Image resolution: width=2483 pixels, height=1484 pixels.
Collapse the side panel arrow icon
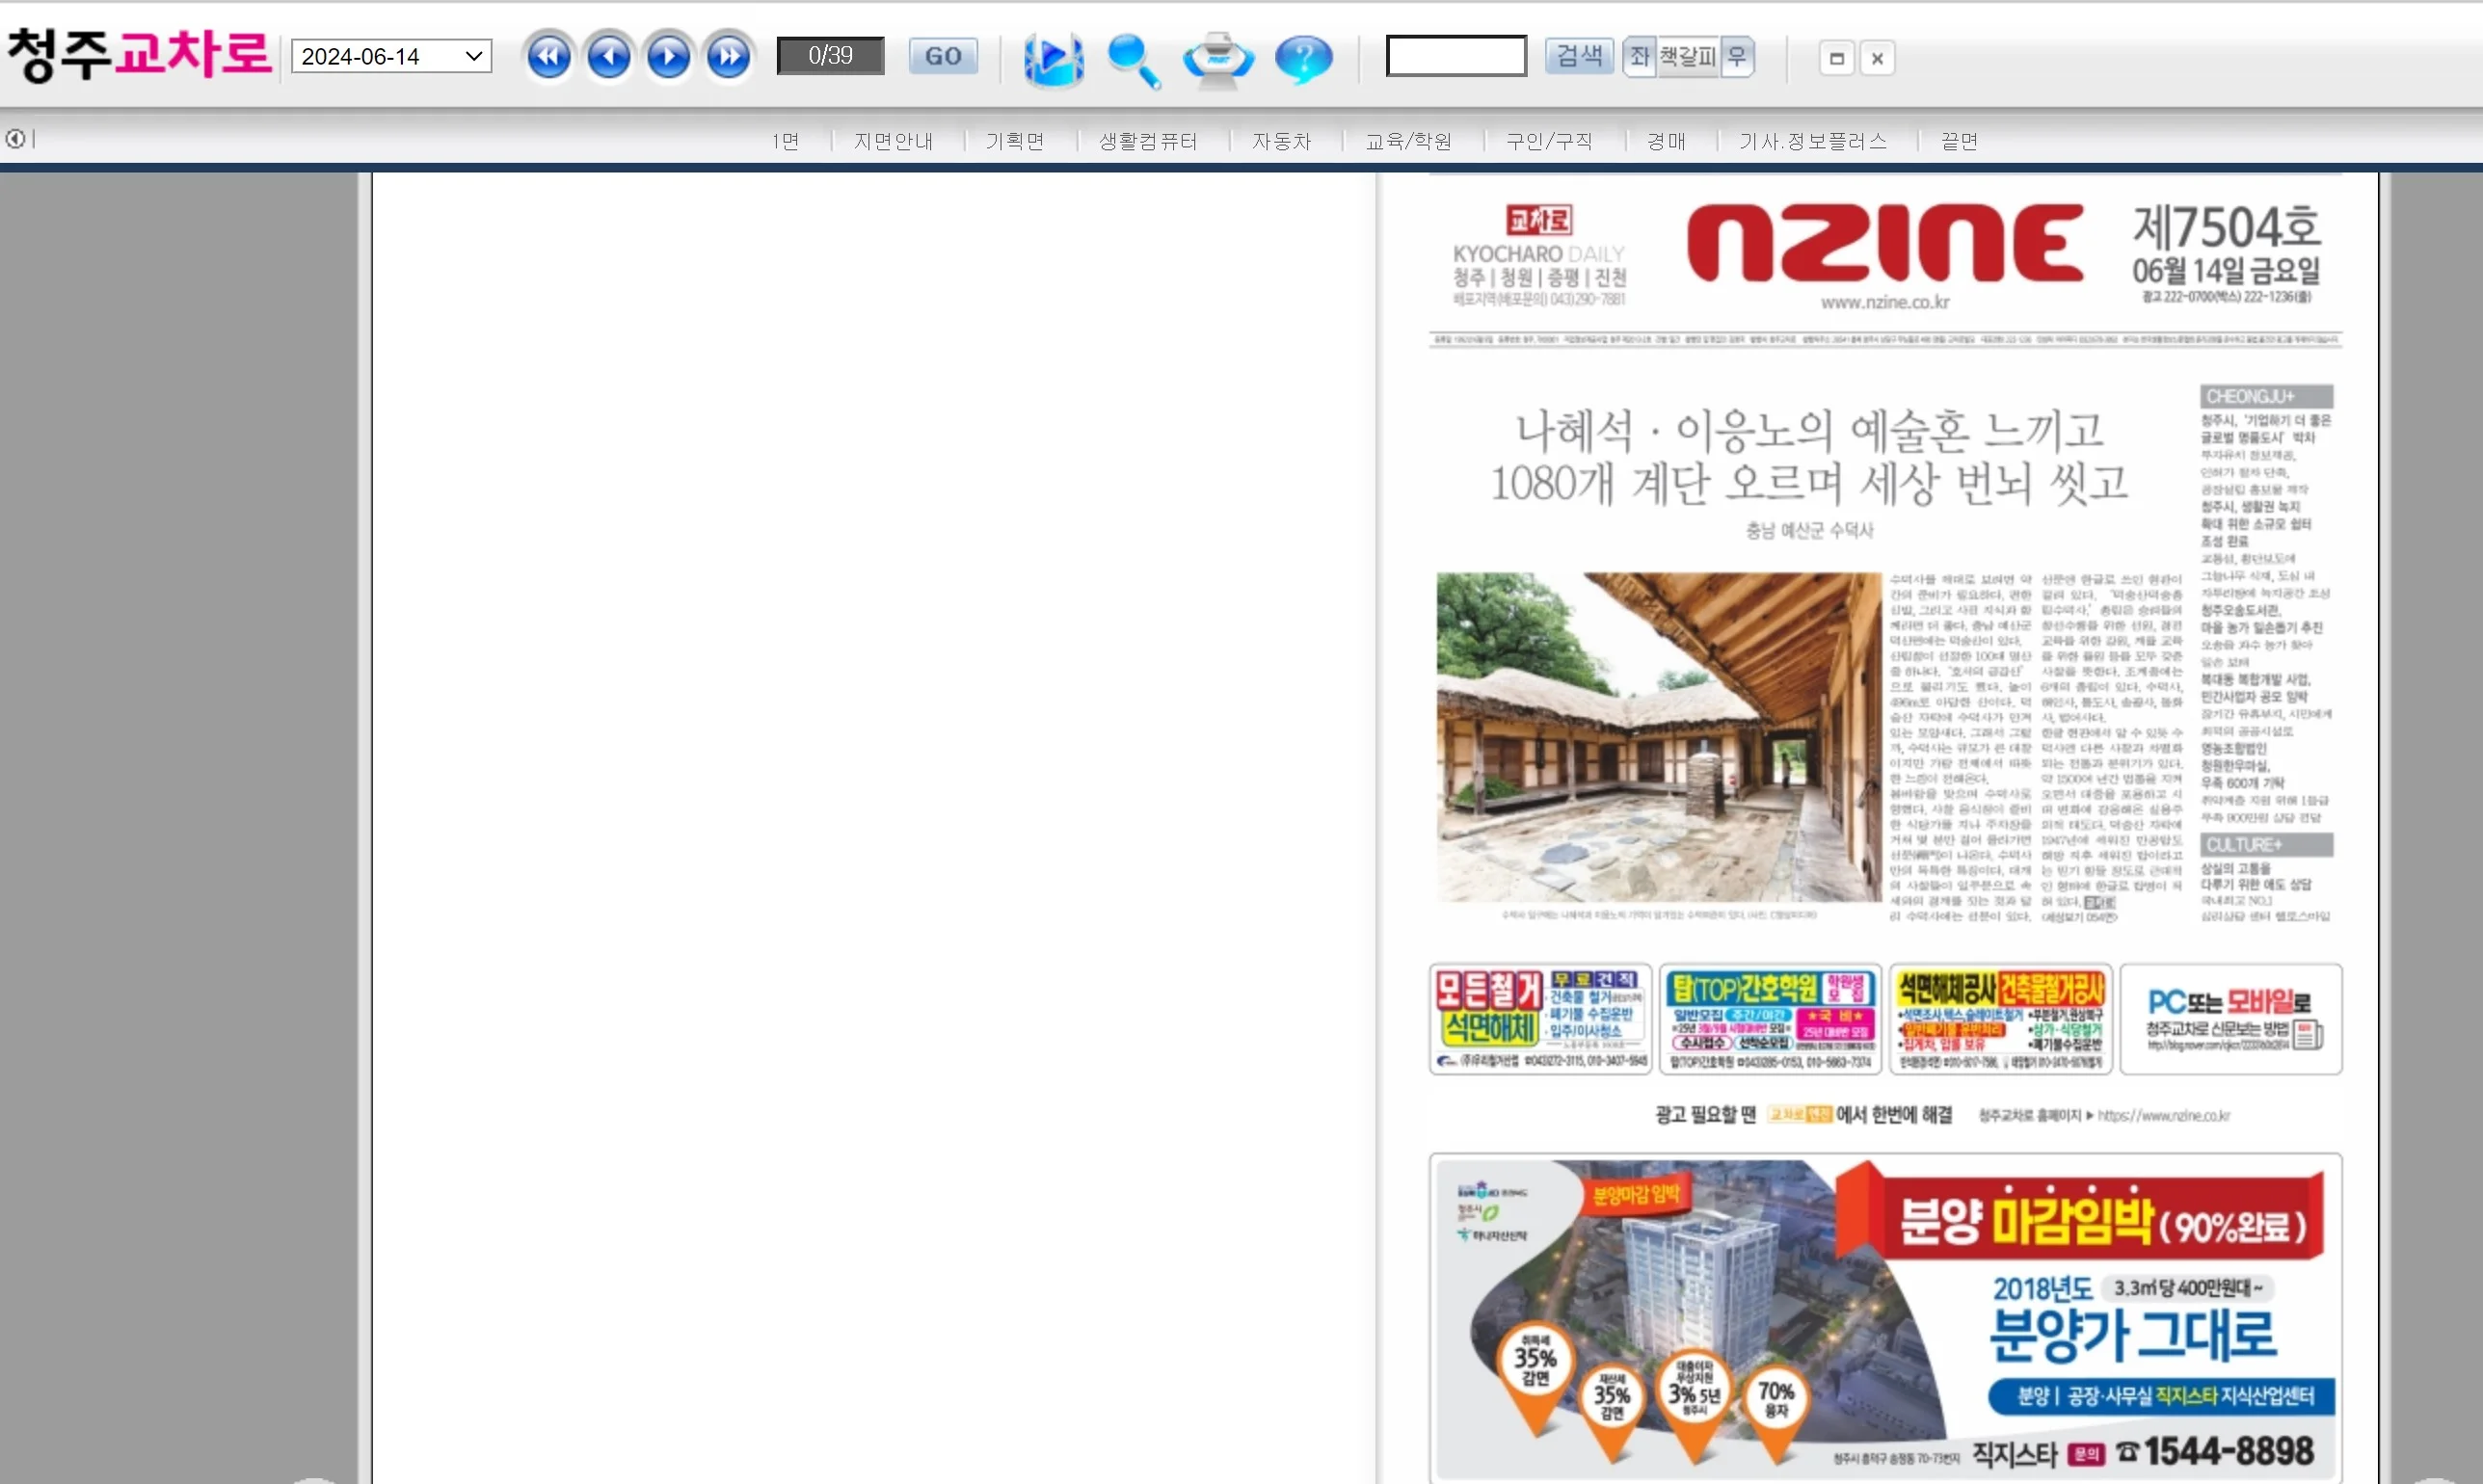[15, 139]
